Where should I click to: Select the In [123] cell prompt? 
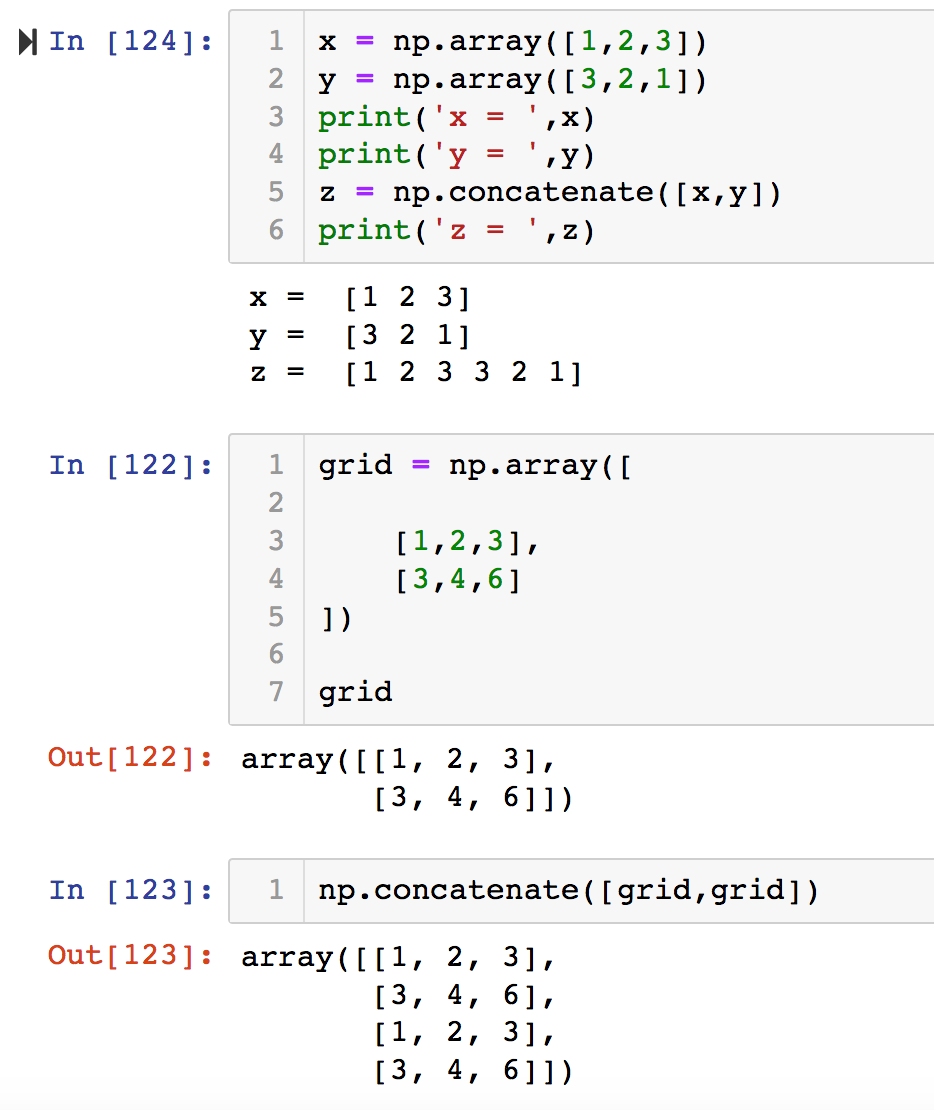pos(130,891)
